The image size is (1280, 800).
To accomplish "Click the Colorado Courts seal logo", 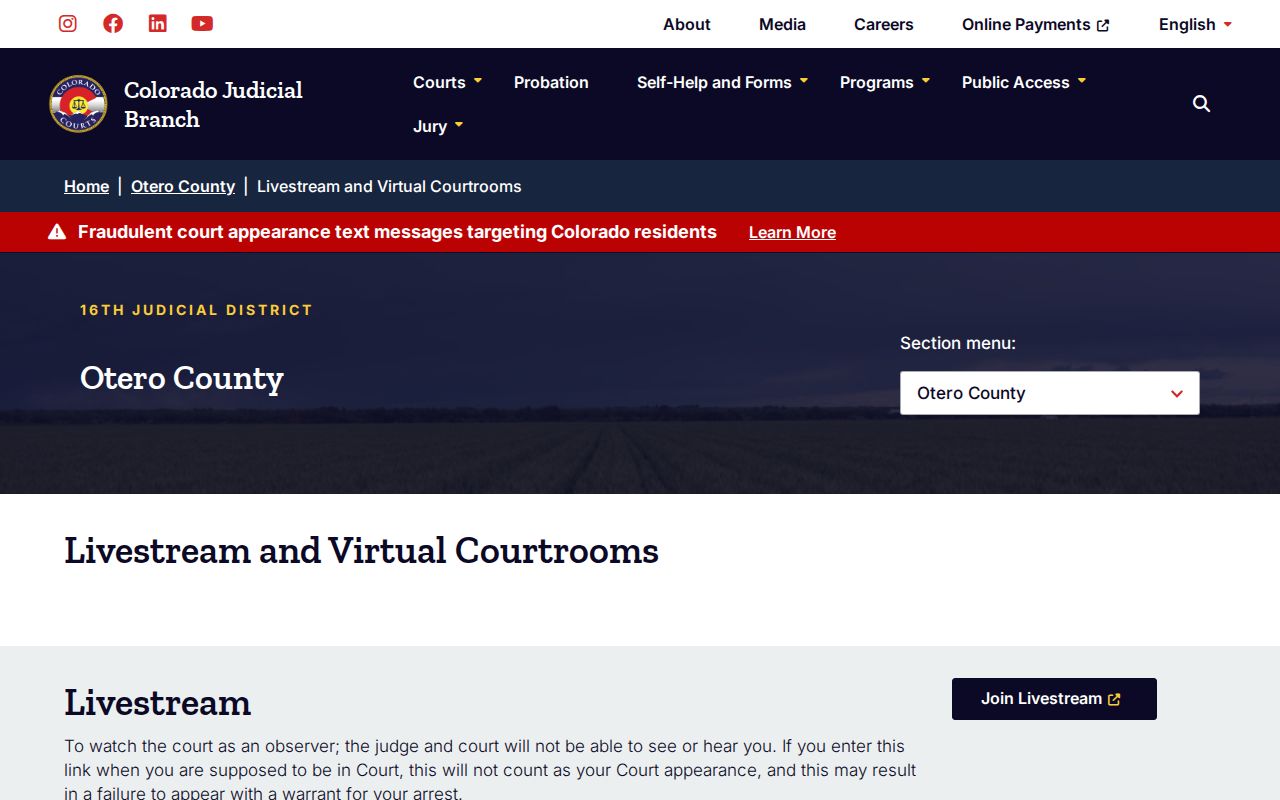I will coord(78,104).
